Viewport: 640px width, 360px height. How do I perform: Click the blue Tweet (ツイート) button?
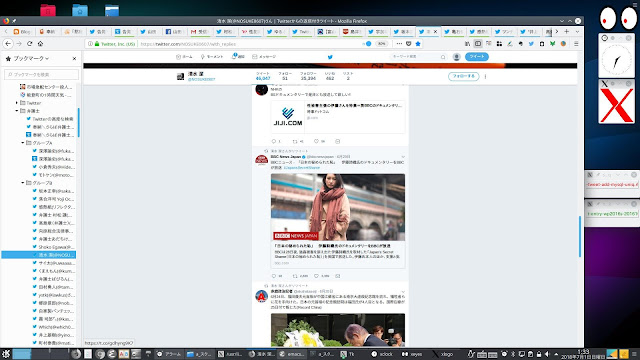click(477, 57)
